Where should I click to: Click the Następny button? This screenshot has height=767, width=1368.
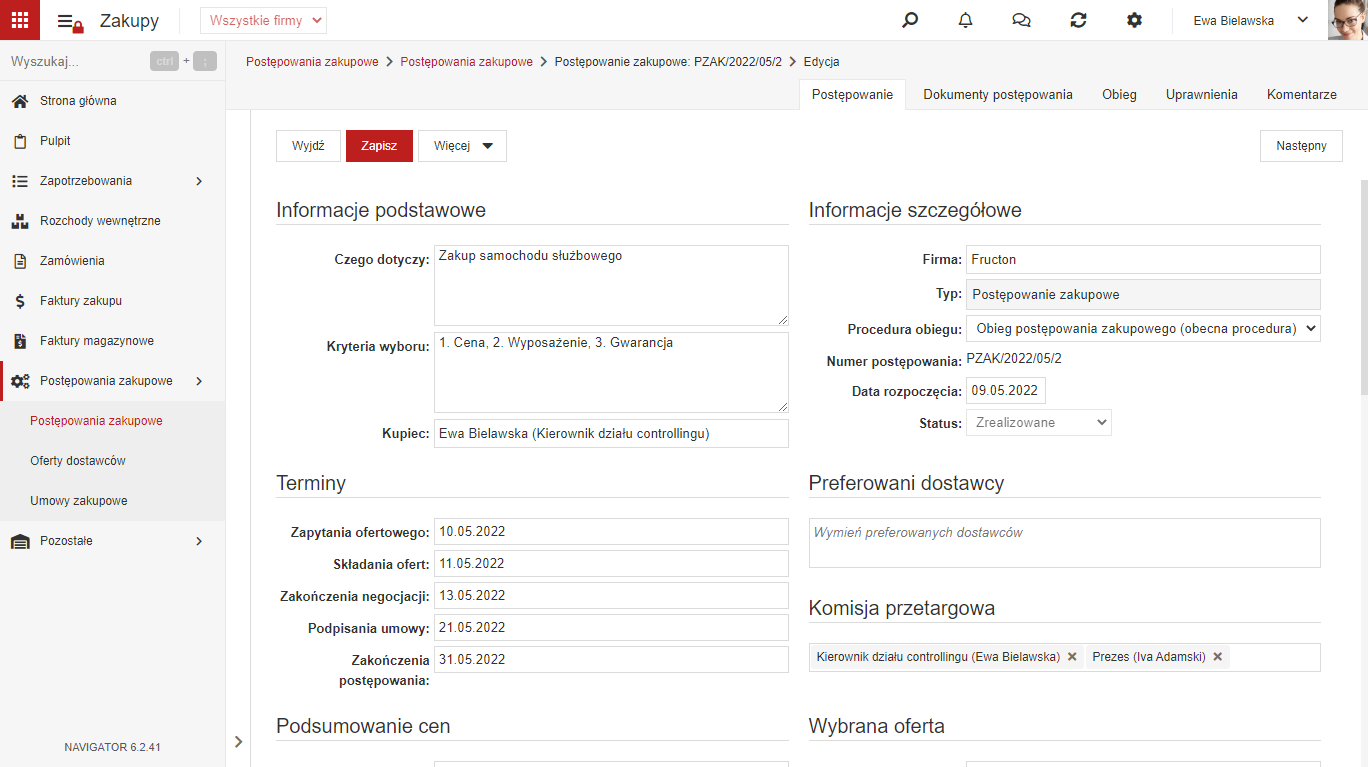coord(1301,146)
